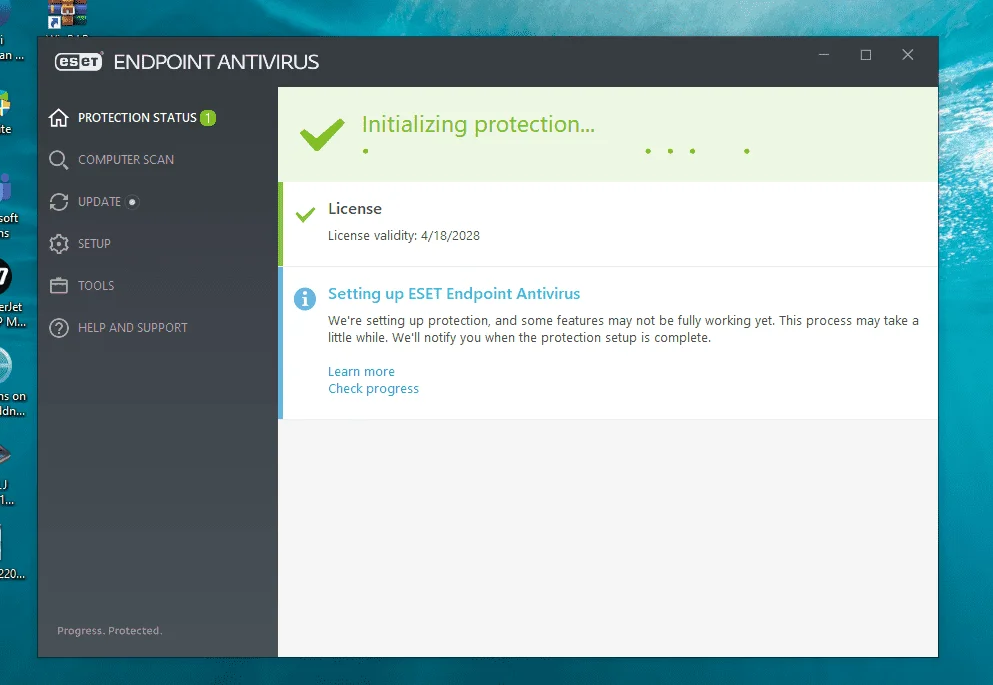Close the ESET Endpoint Antivirus window
Viewport: 993px width, 685px height.
pyautogui.click(x=908, y=55)
